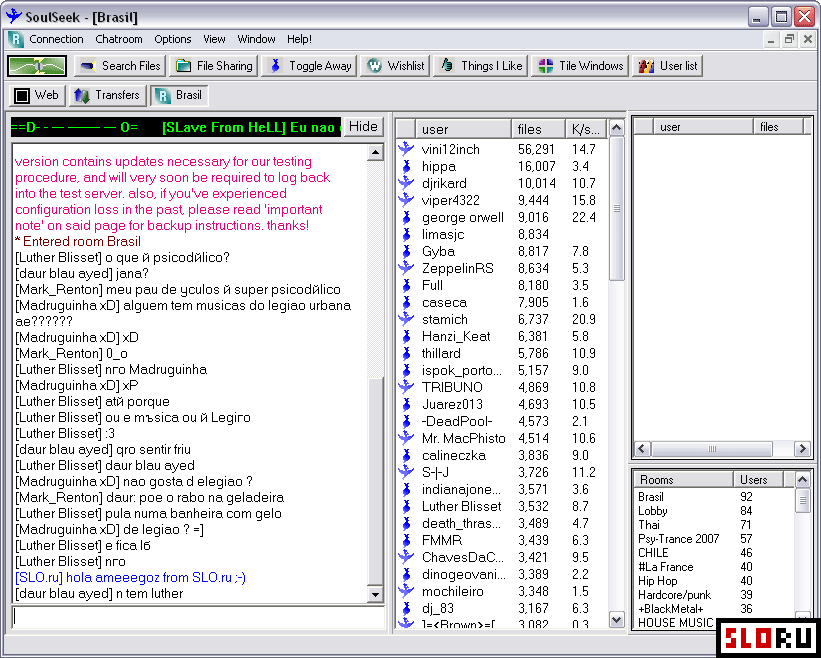The image size is (821, 658).
Task: Click Tile Windows button
Action: click(580, 66)
